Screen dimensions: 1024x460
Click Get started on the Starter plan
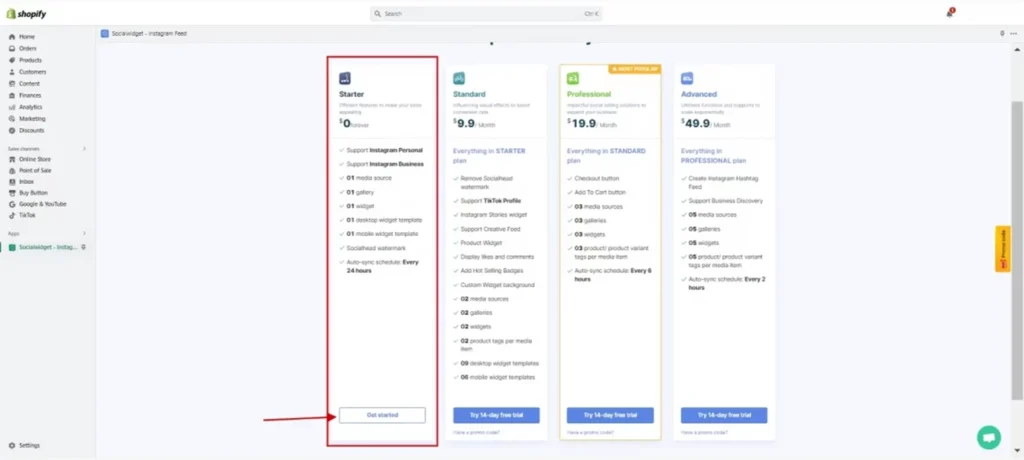pos(382,415)
